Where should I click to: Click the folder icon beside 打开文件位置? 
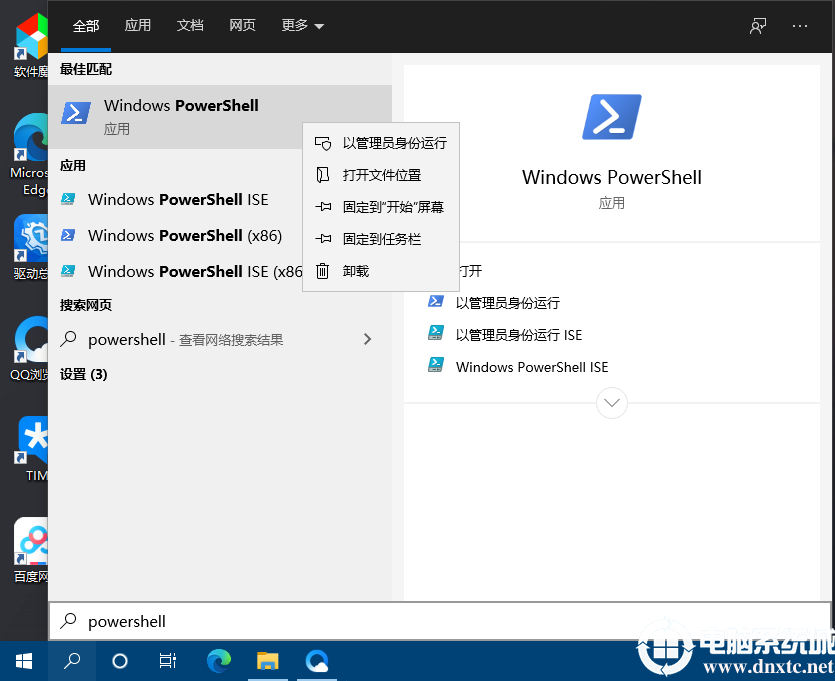[323, 175]
